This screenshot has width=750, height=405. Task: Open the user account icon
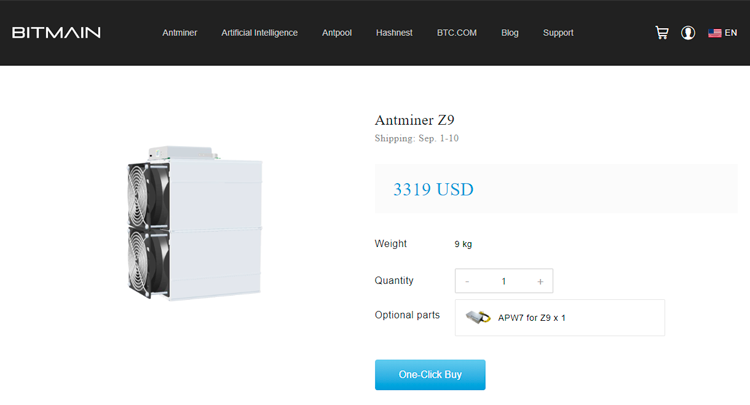point(688,33)
